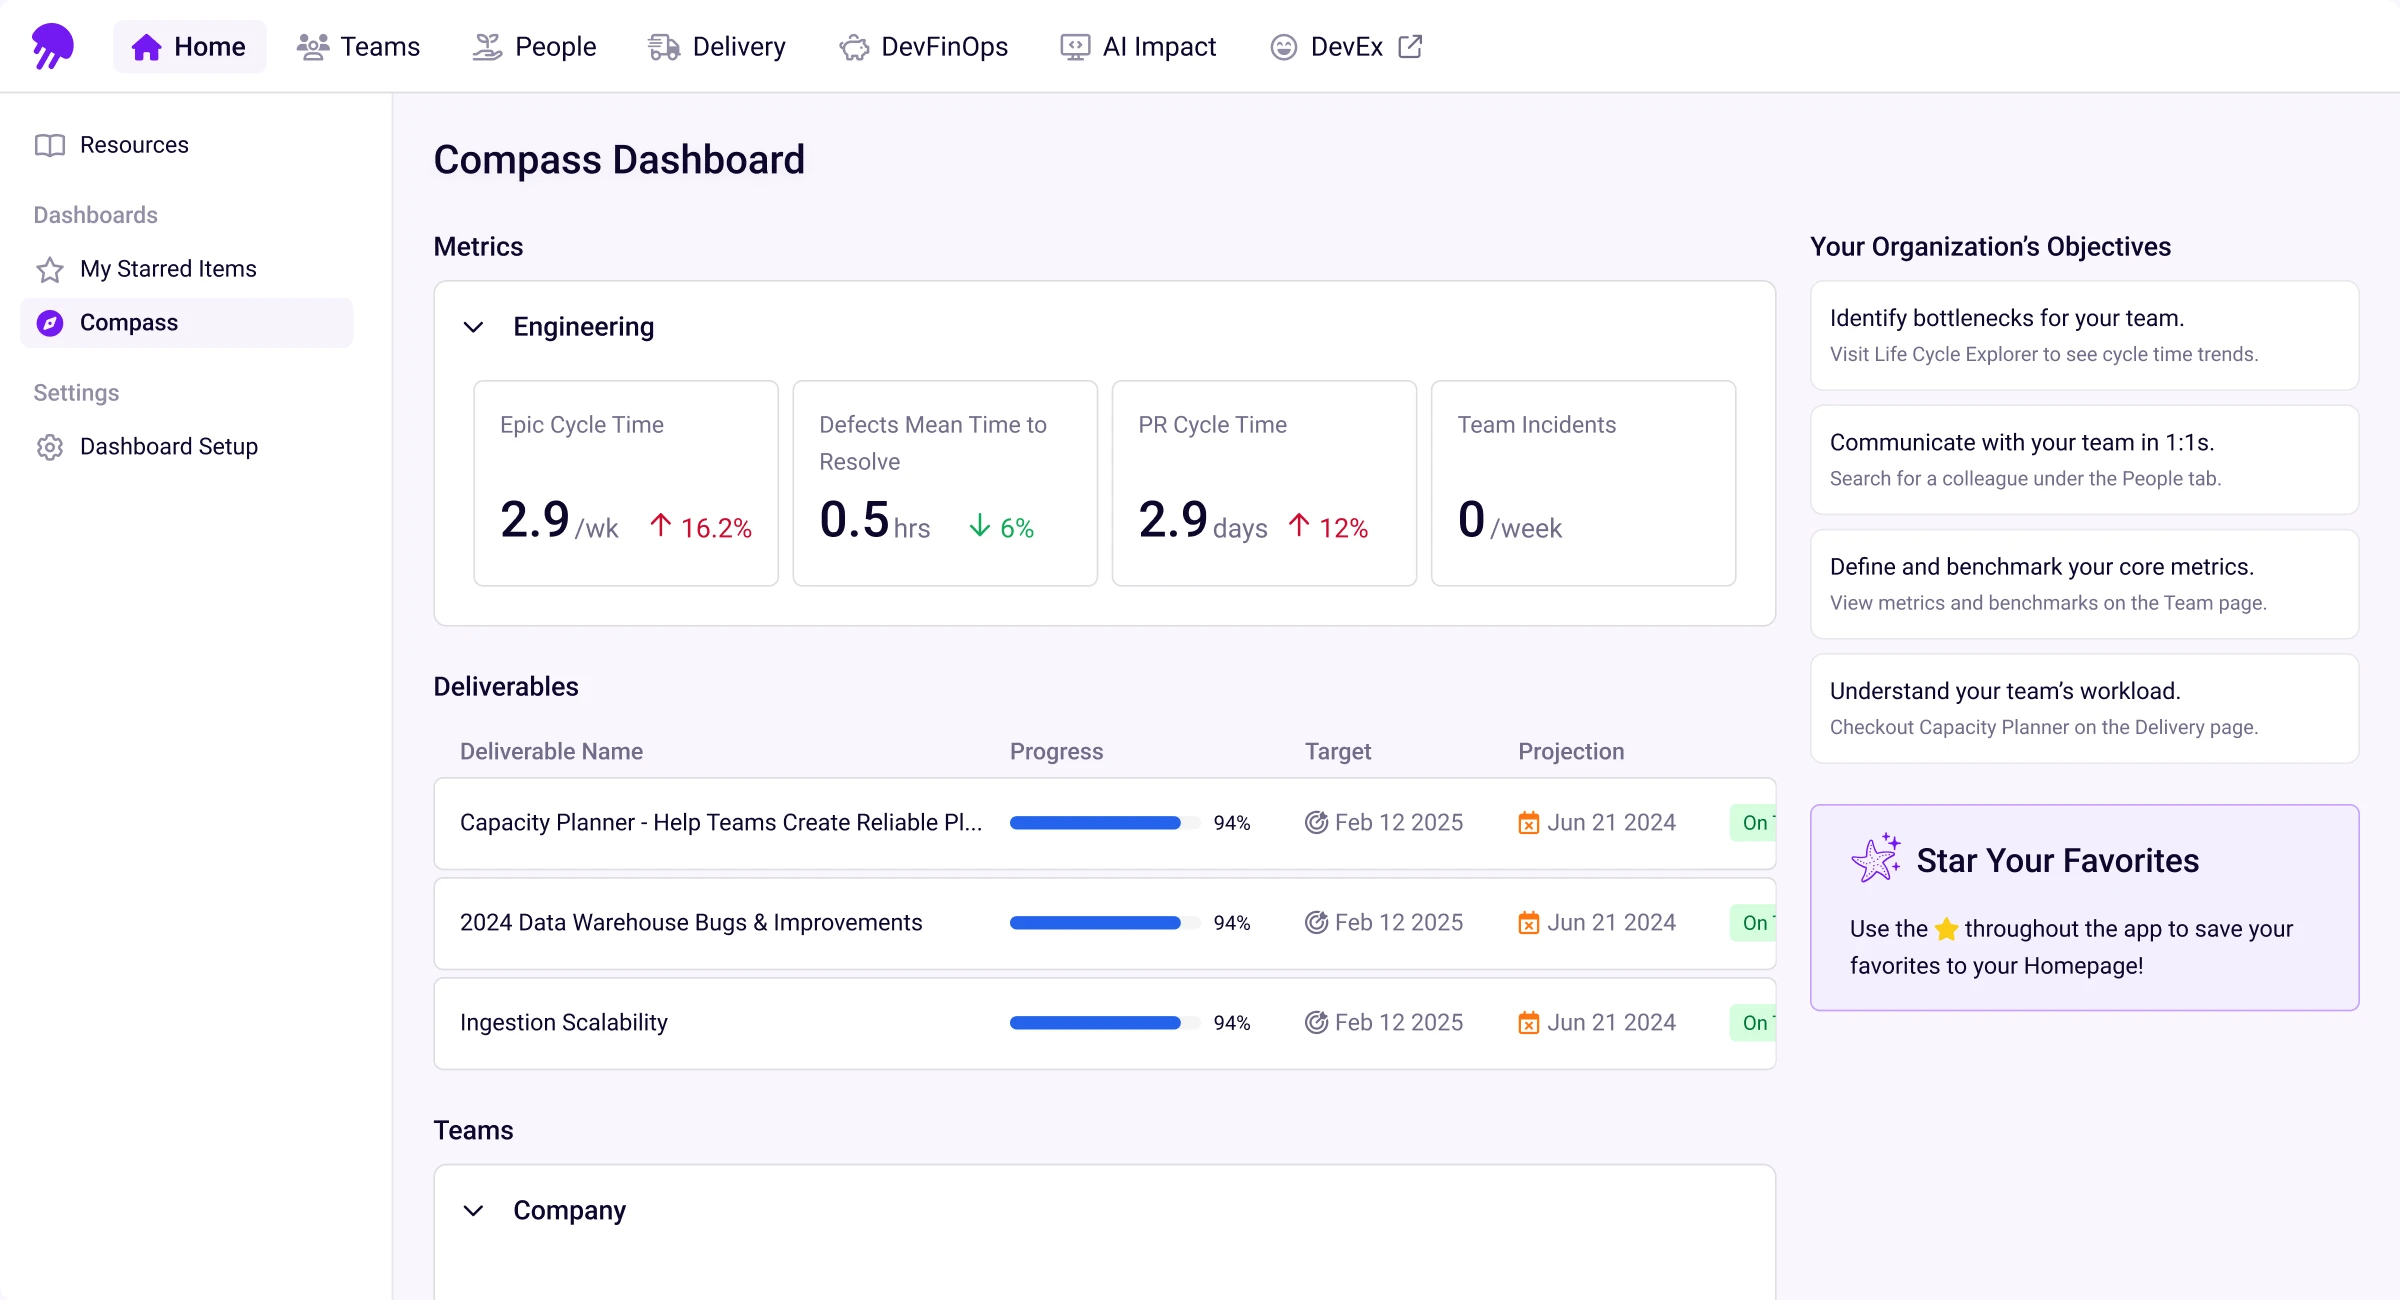The image size is (2400, 1300).
Task: Click the DevEx smiley icon
Action: tap(1283, 46)
